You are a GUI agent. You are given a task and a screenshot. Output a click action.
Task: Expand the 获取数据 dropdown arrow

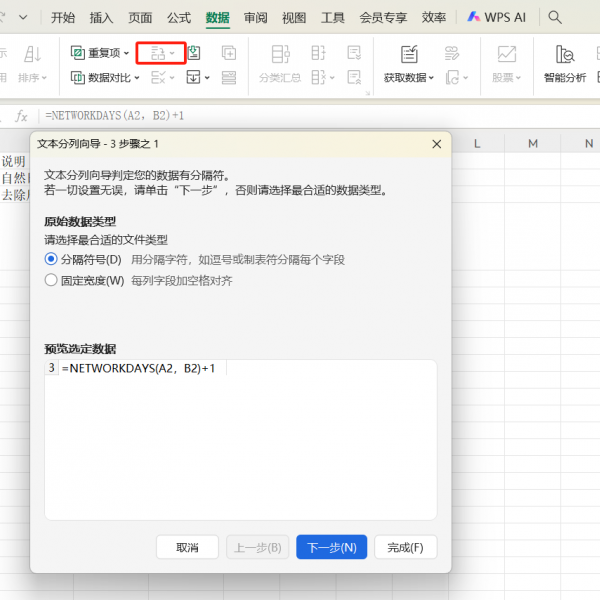coord(431,78)
